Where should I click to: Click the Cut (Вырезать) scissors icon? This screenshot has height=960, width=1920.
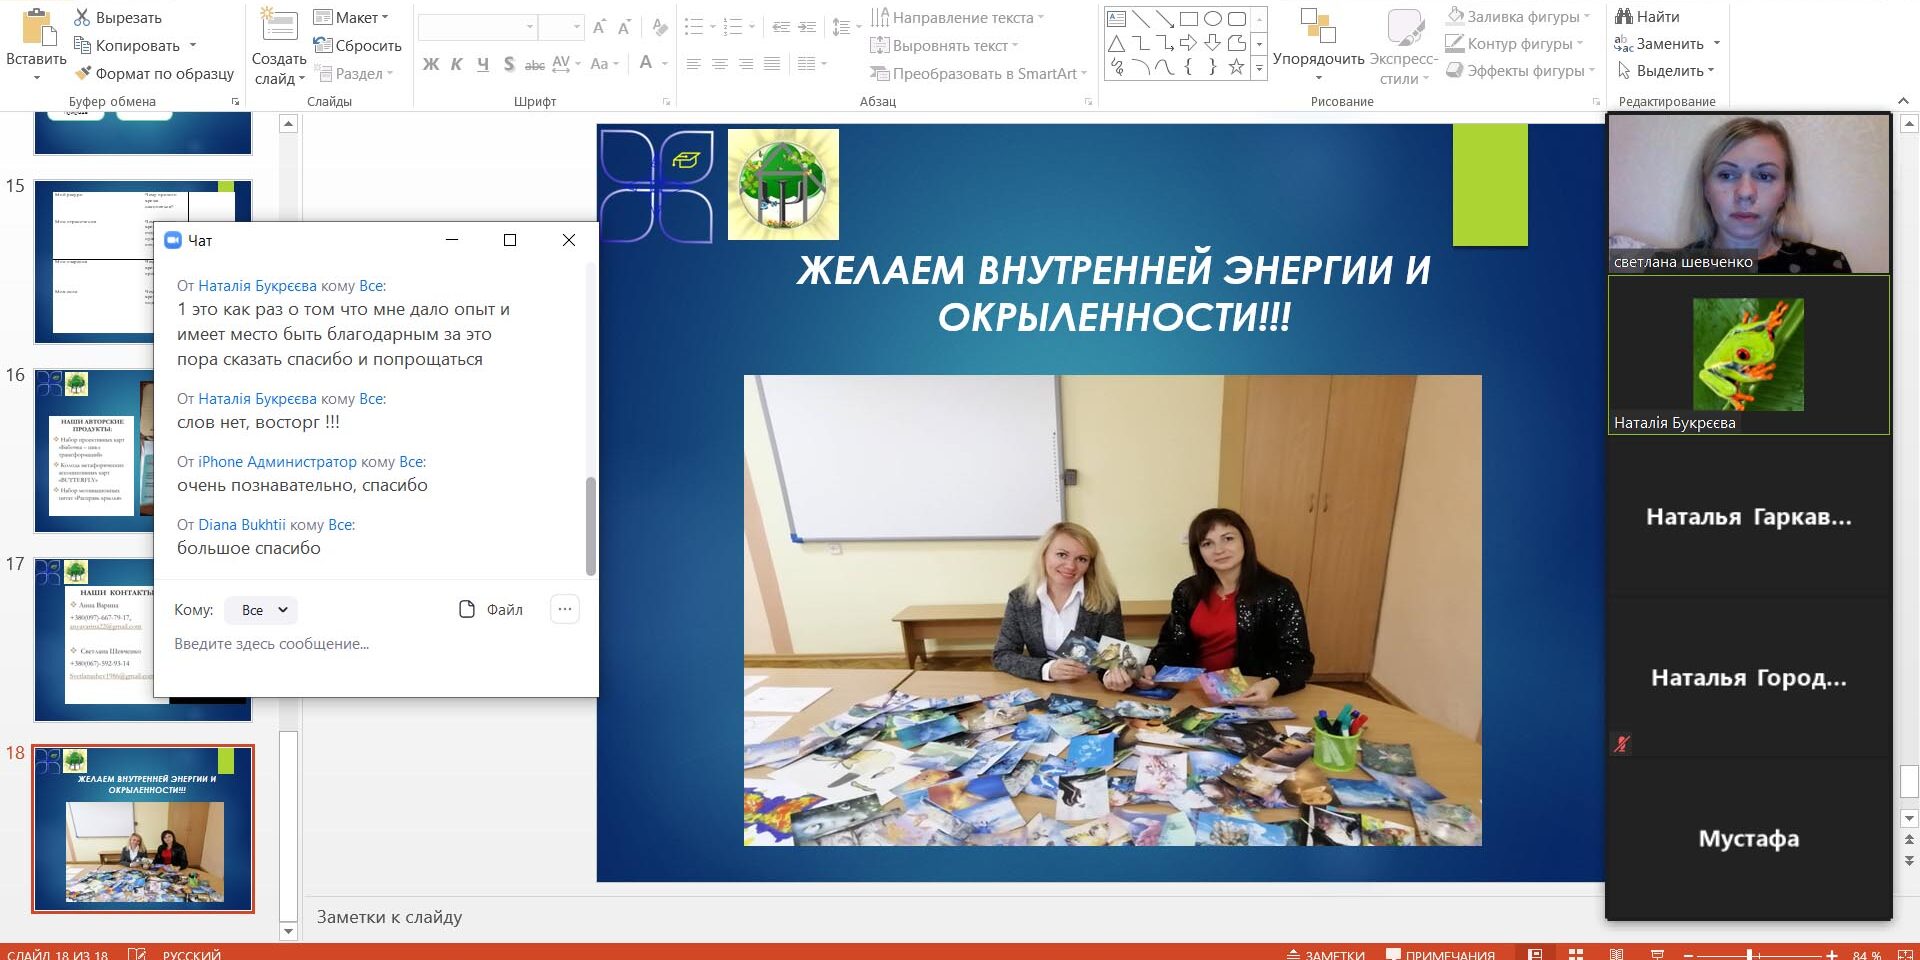point(82,17)
